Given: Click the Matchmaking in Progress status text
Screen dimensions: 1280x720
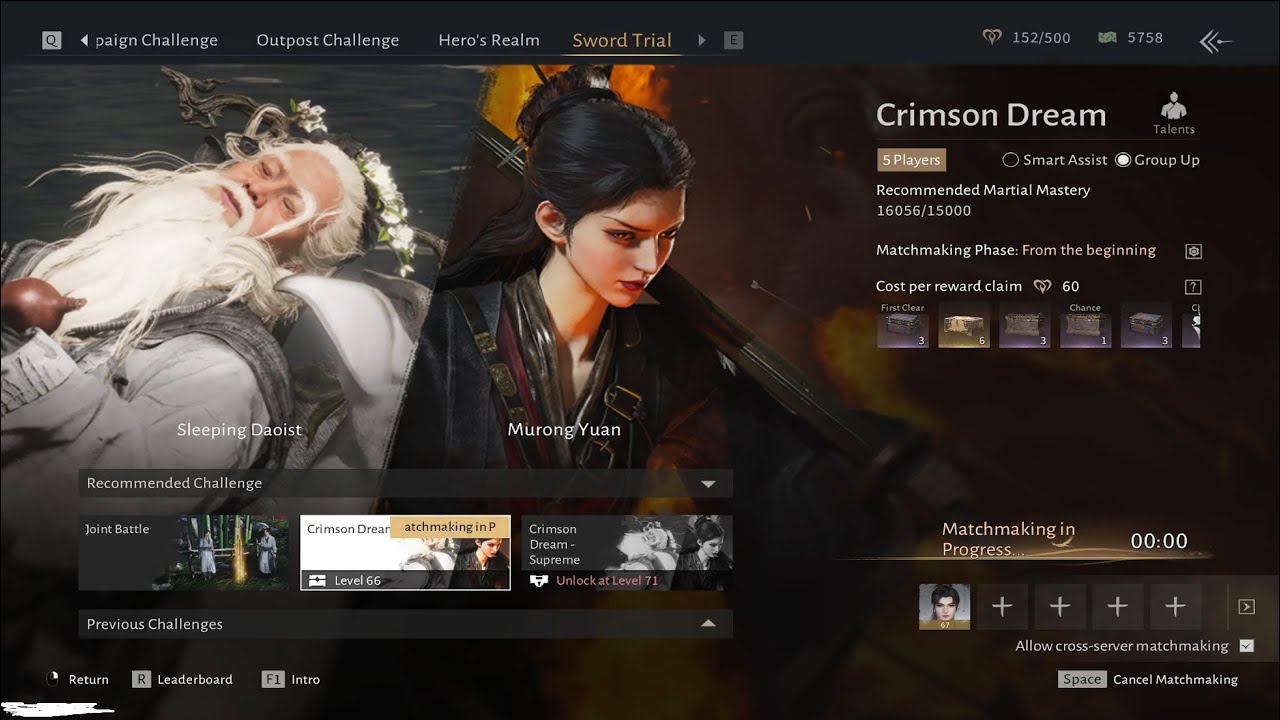Looking at the screenshot, I should click(x=1008, y=540).
